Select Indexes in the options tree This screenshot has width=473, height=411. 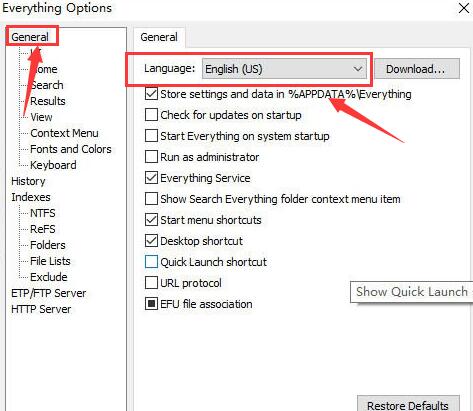point(31,197)
